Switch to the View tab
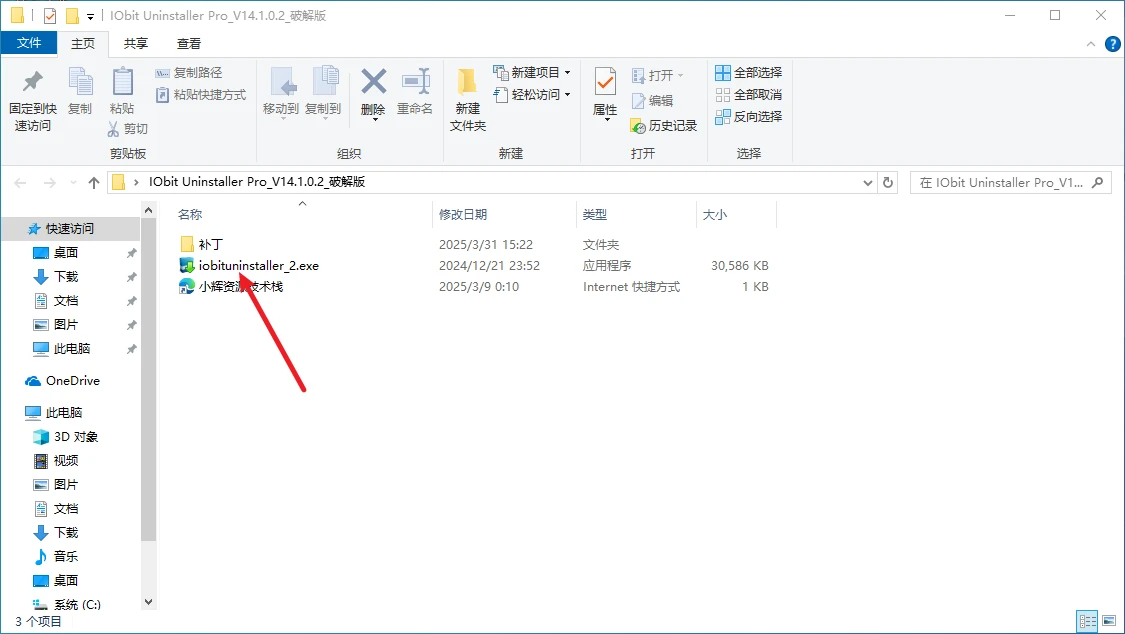The width and height of the screenshot is (1125, 634). [x=189, y=44]
